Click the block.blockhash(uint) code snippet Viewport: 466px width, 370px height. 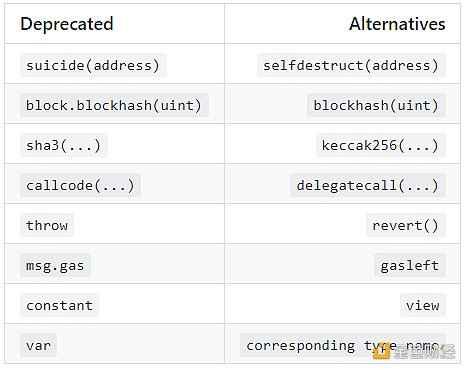[114, 105]
